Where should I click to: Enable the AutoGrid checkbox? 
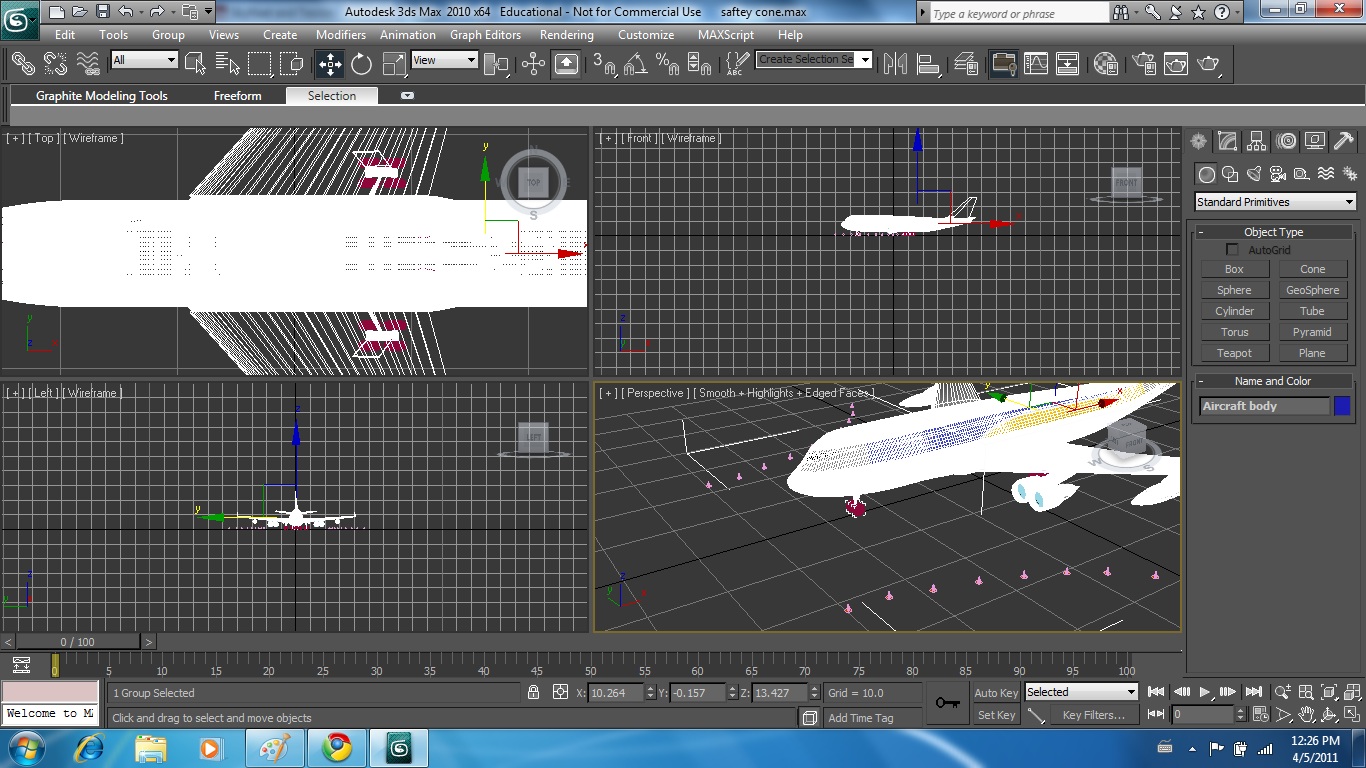(x=1232, y=250)
